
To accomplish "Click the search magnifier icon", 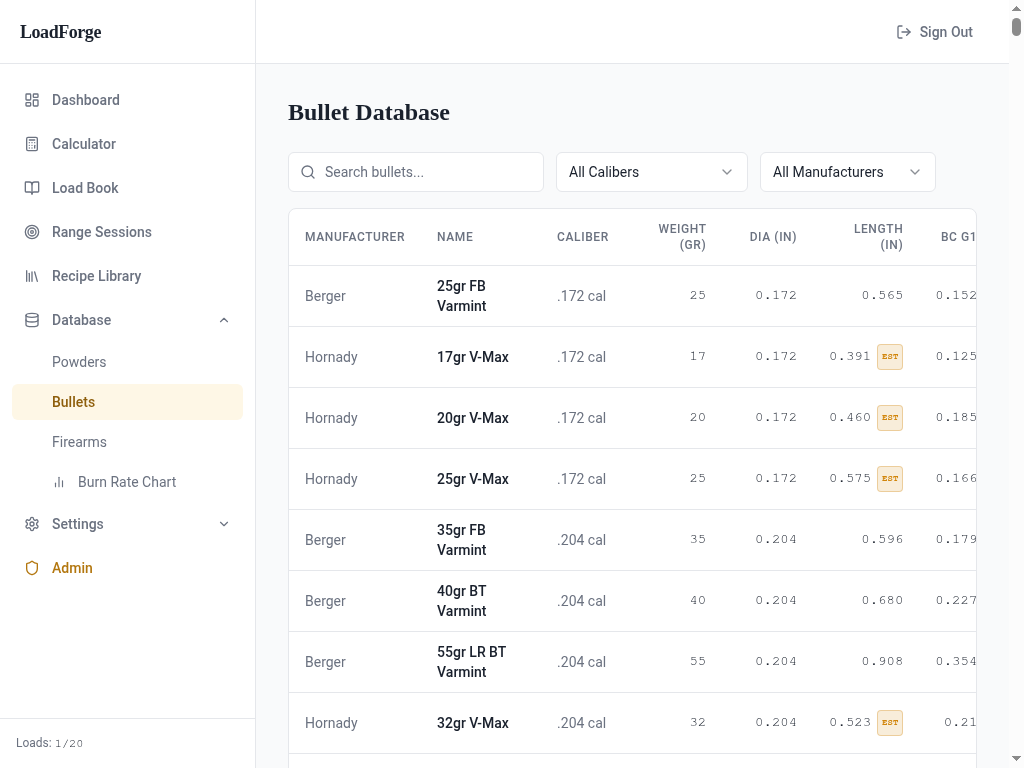I will tap(308, 172).
